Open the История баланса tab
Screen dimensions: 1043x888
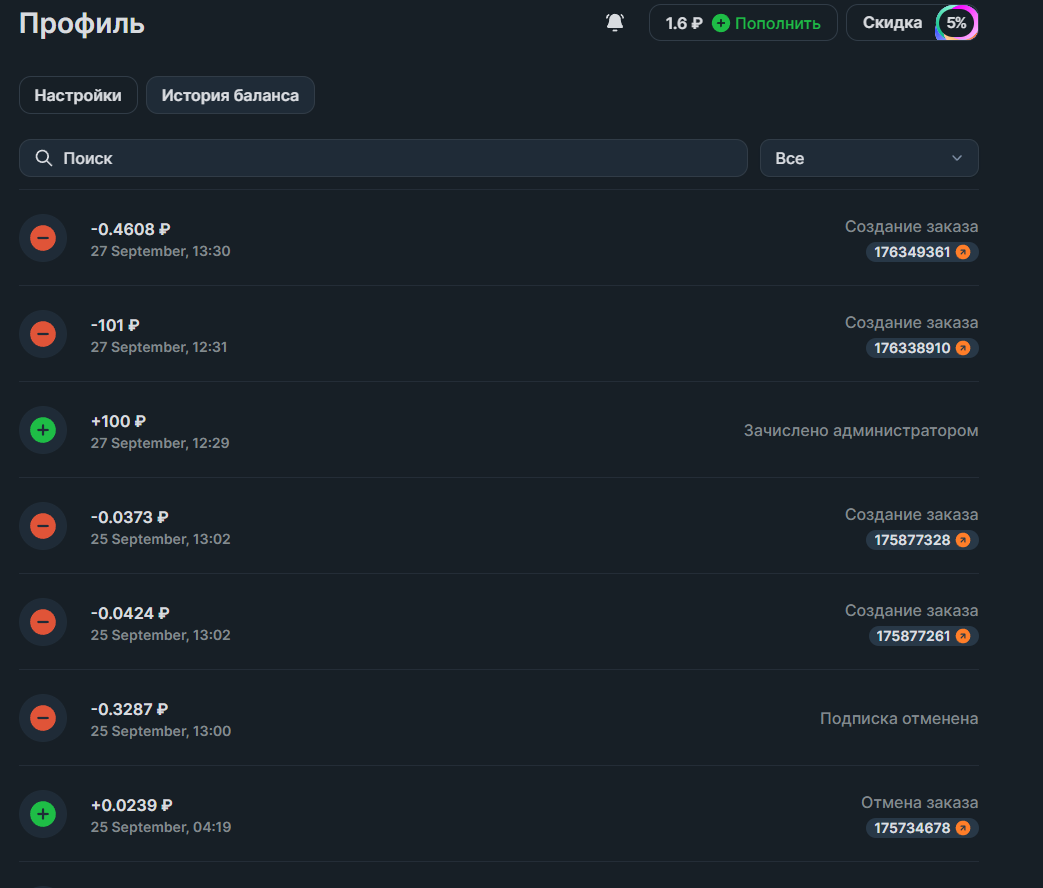(x=230, y=95)
